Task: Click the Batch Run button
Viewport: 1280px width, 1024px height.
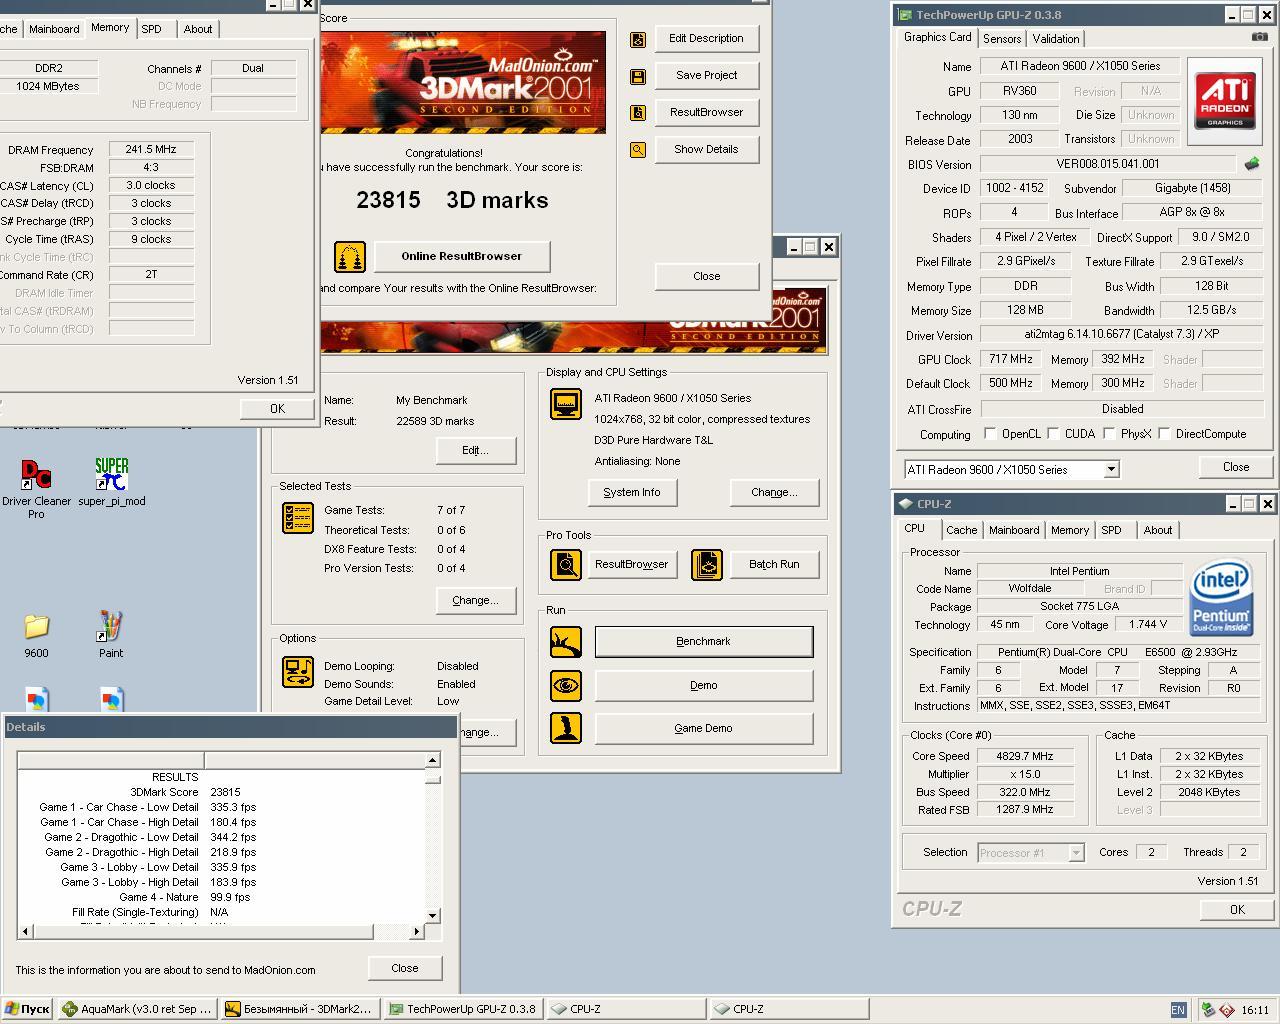Action: (x=774, y=564)
